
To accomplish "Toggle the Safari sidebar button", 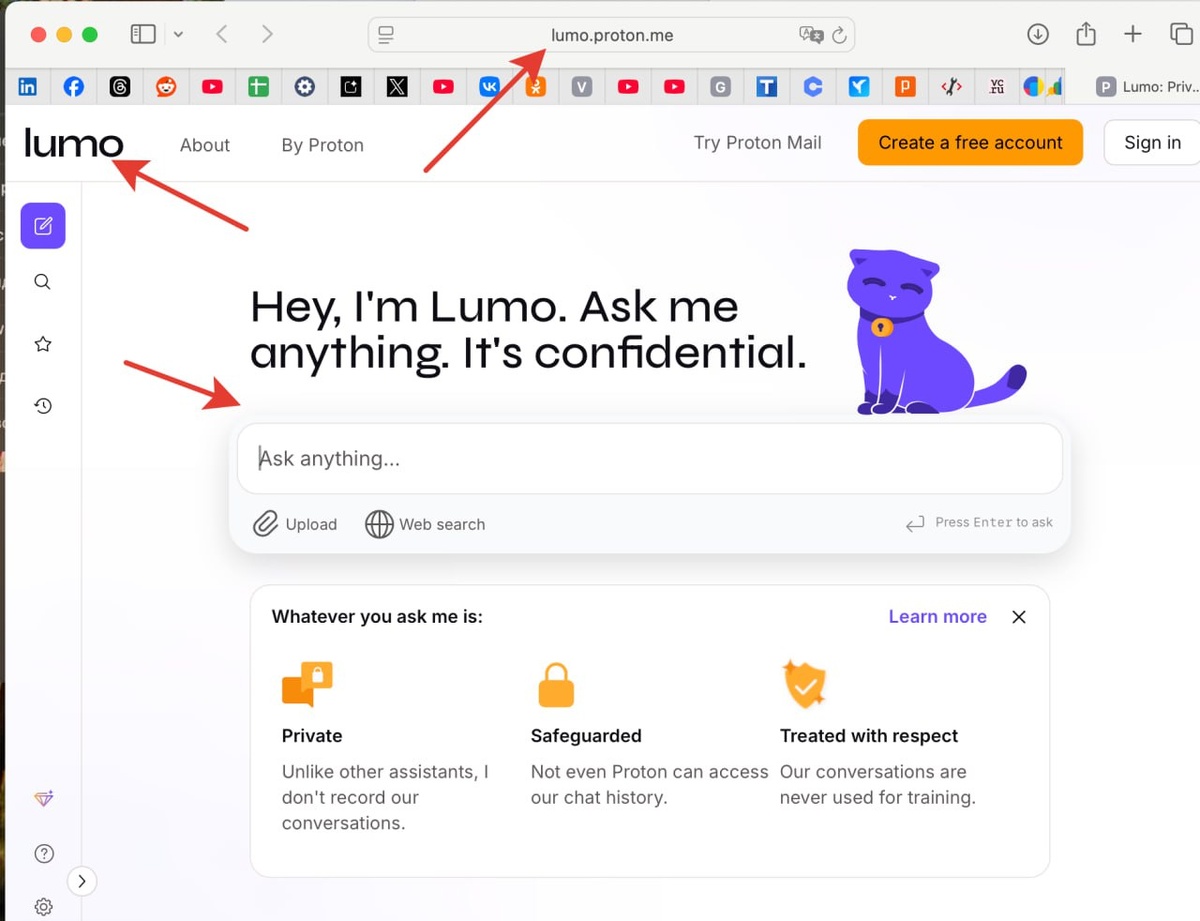I will coord(143,34).
